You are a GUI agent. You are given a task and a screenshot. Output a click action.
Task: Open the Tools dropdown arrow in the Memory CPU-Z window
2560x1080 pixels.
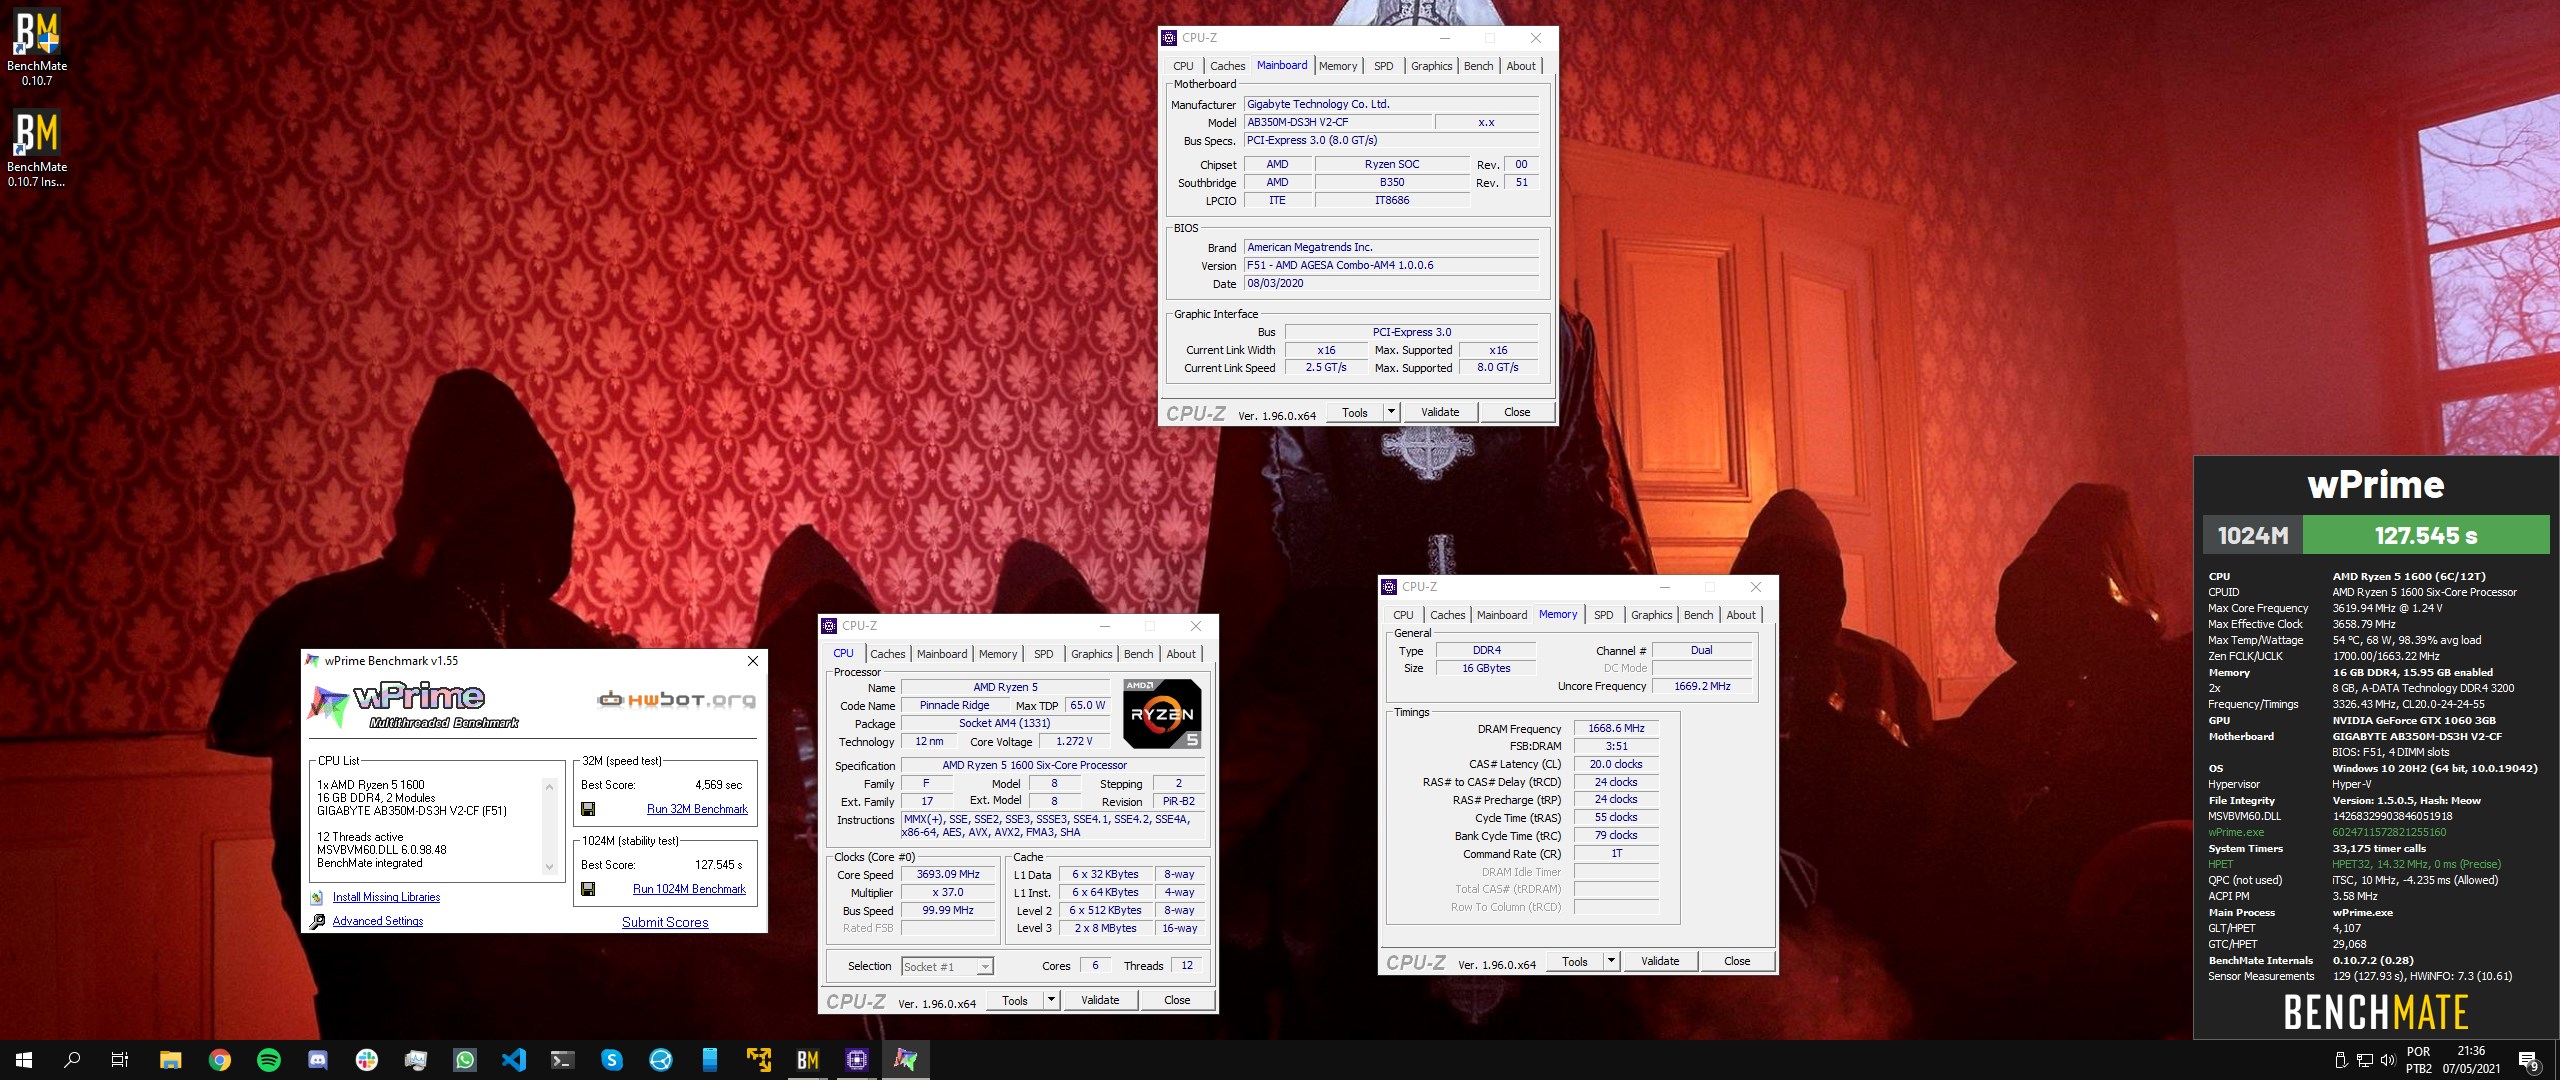point(1610,961)
